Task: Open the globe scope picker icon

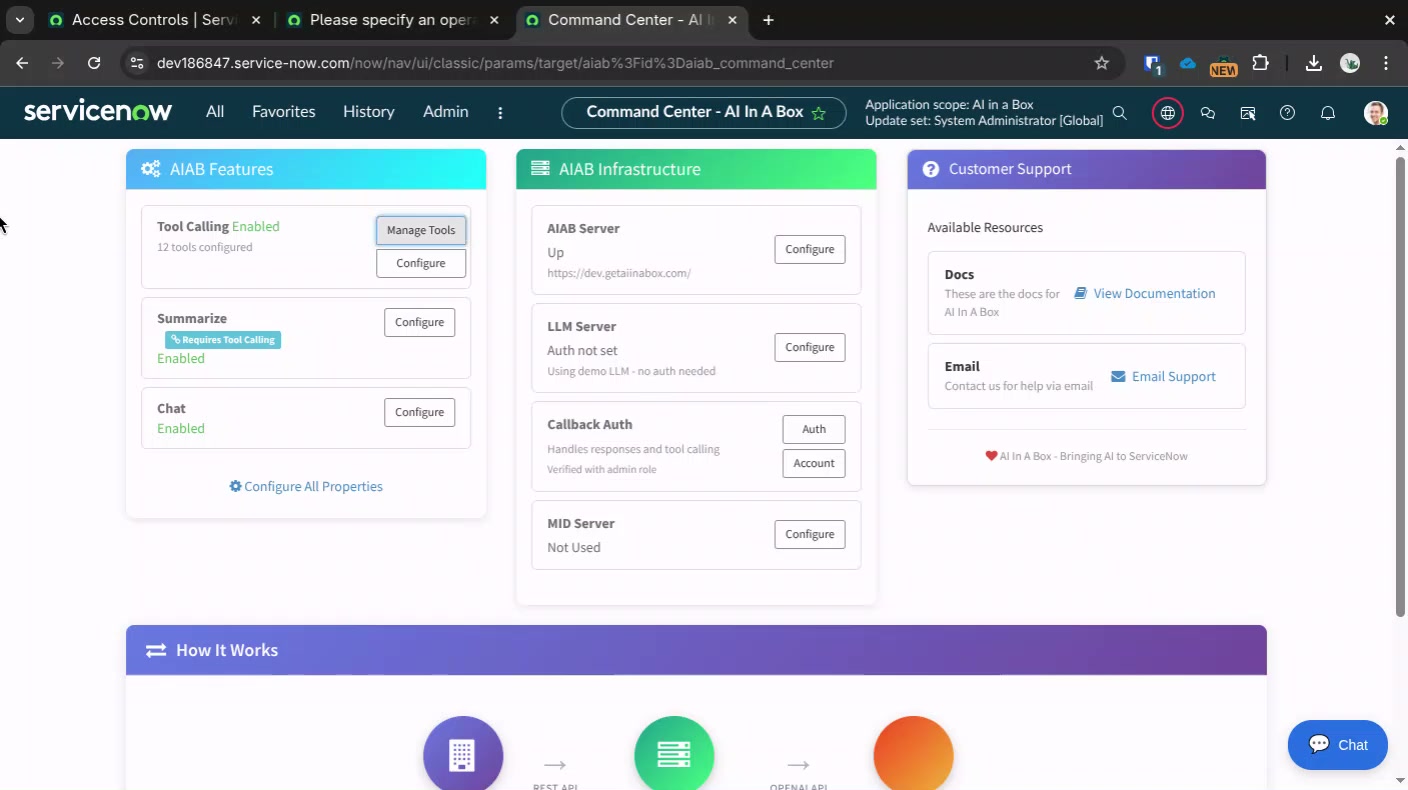Action: [x=1168, y=113]
